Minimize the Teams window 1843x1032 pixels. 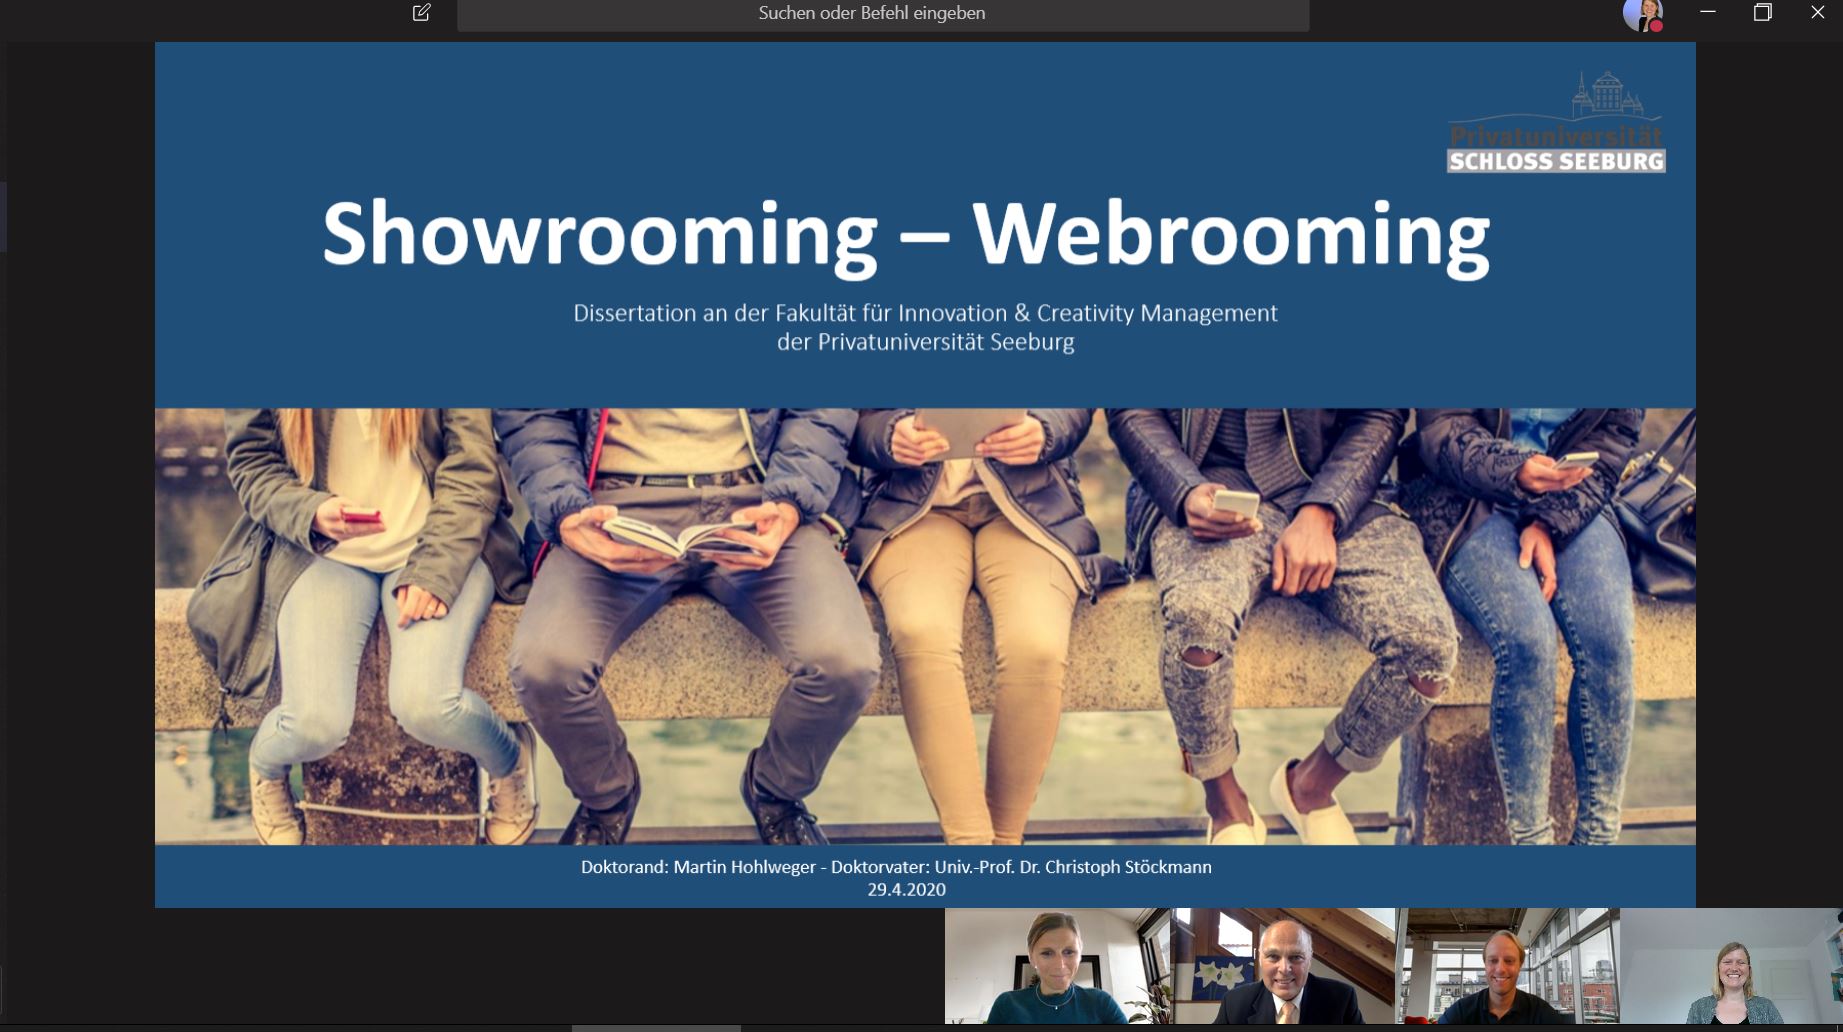(x=1708, y=13)
